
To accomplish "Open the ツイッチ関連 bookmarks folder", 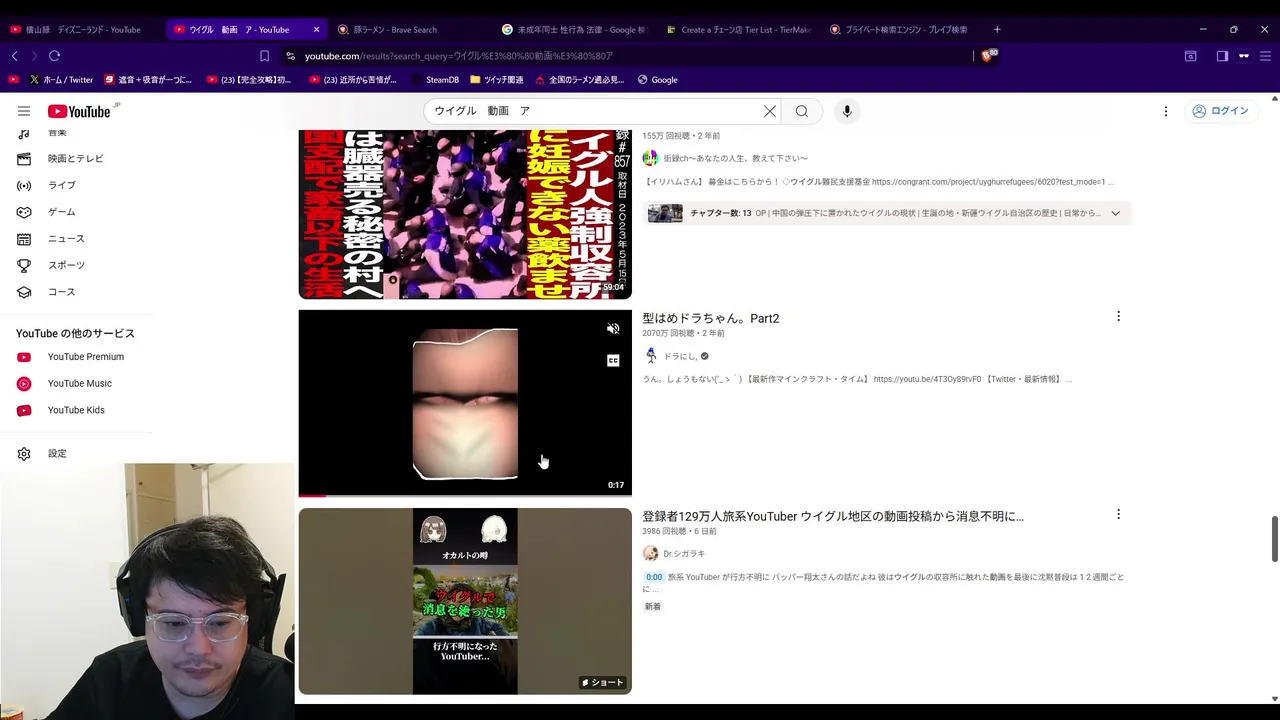I will click(x=496, y=79).
